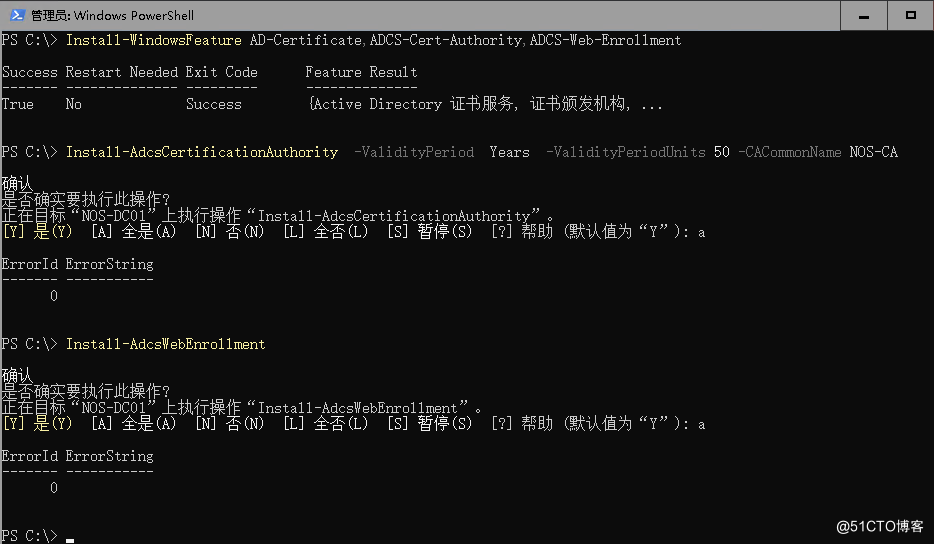Click the 'Install-AdcsWebEnrollment' command text
The image size is (934, 544).
coord(166,344)
